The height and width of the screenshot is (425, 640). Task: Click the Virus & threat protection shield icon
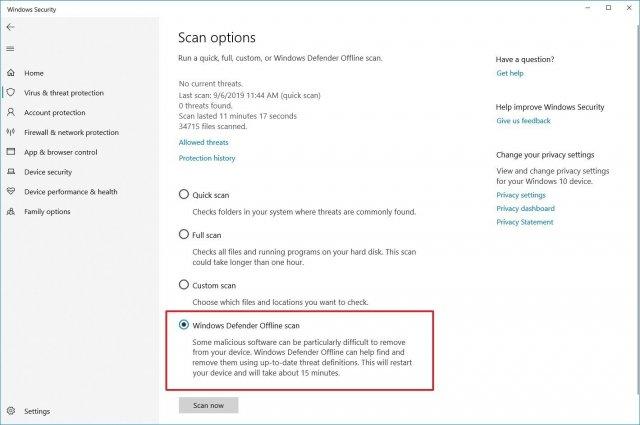pyautogui.click(x=11, y=92)
